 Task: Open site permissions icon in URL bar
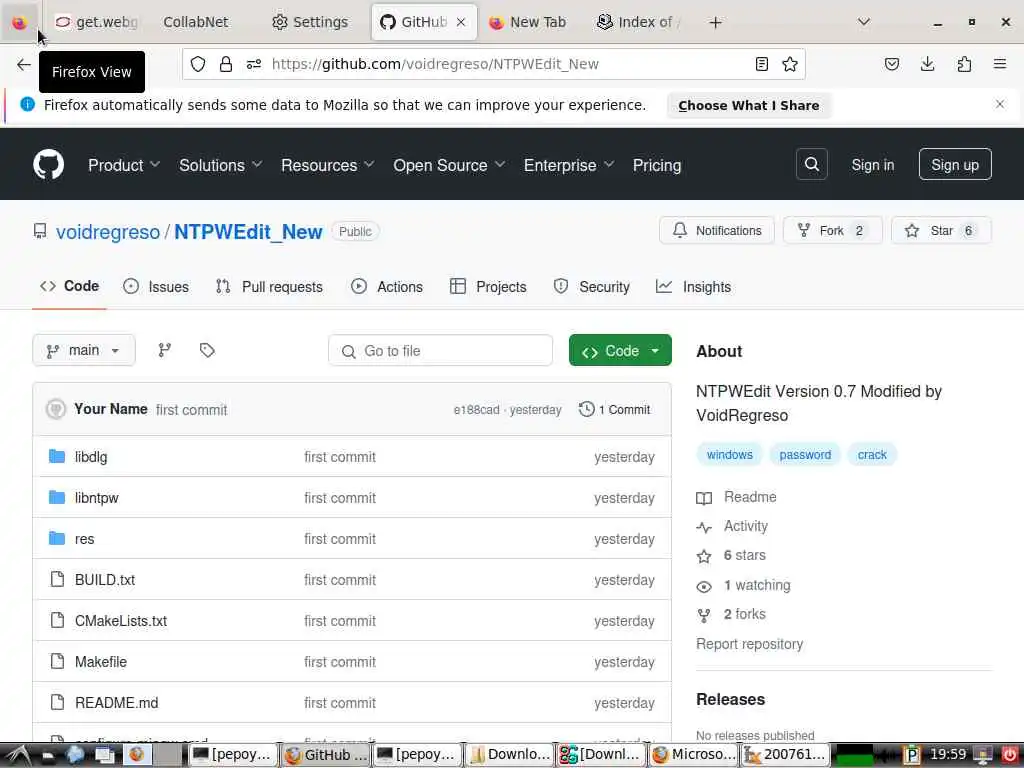[254, 64]
